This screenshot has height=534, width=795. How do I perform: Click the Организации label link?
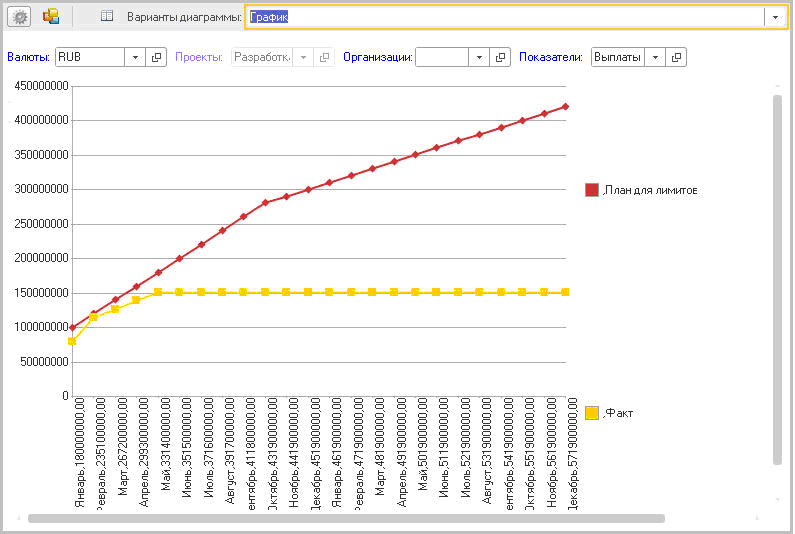click(x=377, y=58)
